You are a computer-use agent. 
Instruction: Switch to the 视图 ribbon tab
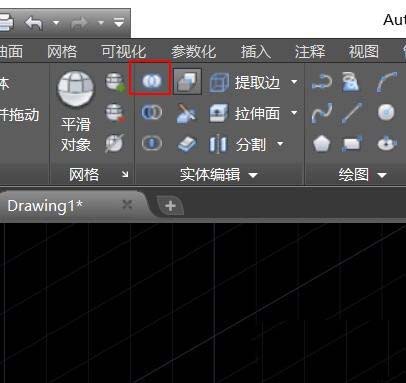click(364, 52)
